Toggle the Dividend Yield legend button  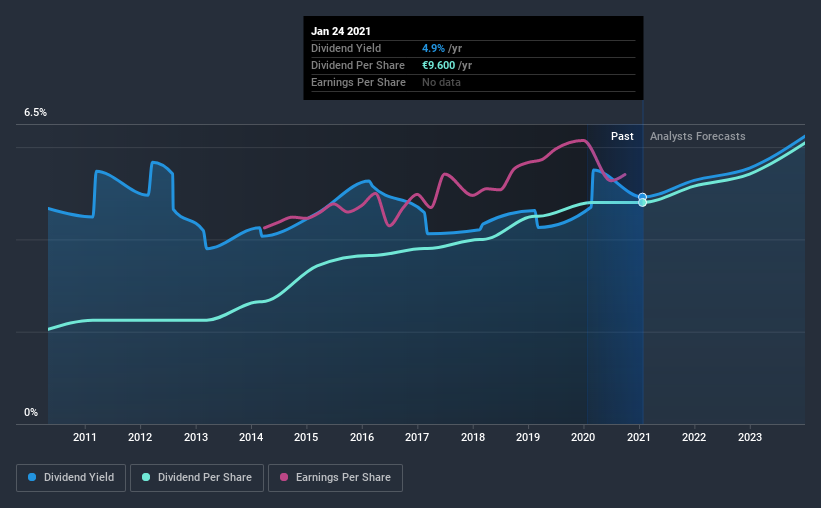(71, 478)
